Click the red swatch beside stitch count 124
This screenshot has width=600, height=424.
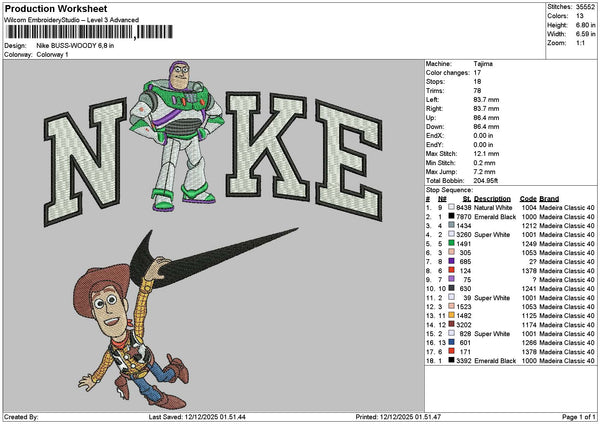tap(451, 270)
